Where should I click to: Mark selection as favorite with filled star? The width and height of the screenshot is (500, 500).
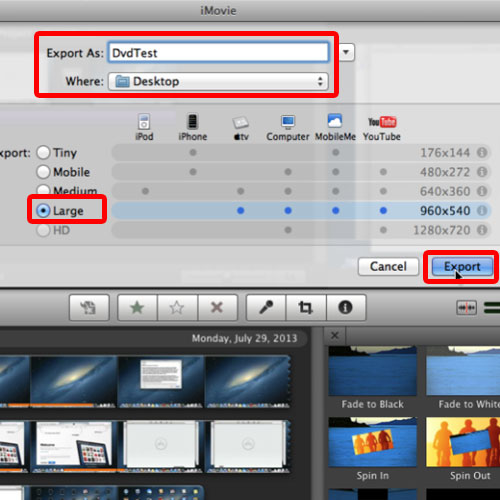(137, 307)
